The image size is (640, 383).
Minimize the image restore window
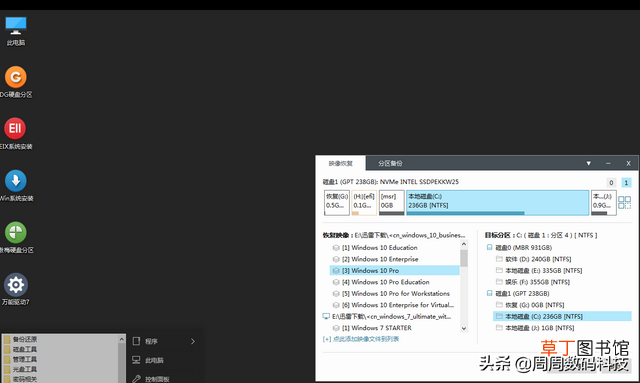[x=608, y=163]
